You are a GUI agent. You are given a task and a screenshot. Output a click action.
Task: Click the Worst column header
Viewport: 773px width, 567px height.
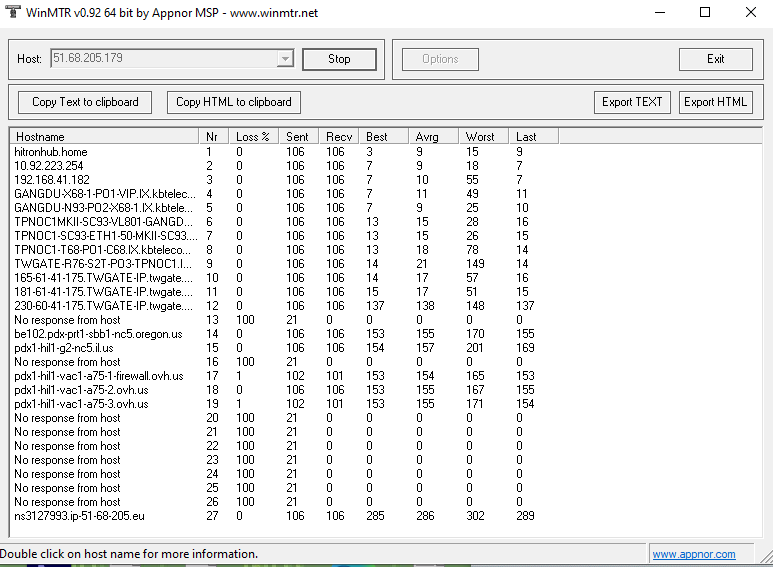pos(483,136)
